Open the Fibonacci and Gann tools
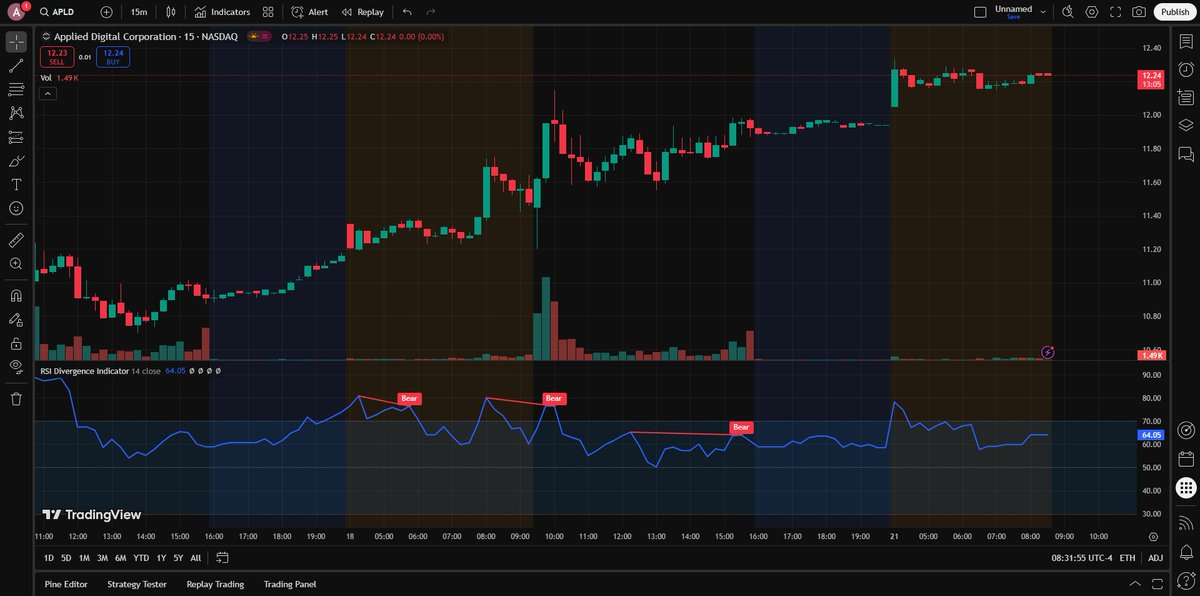This screenshot has height=596, width=1200. click(x=16, y=90)
